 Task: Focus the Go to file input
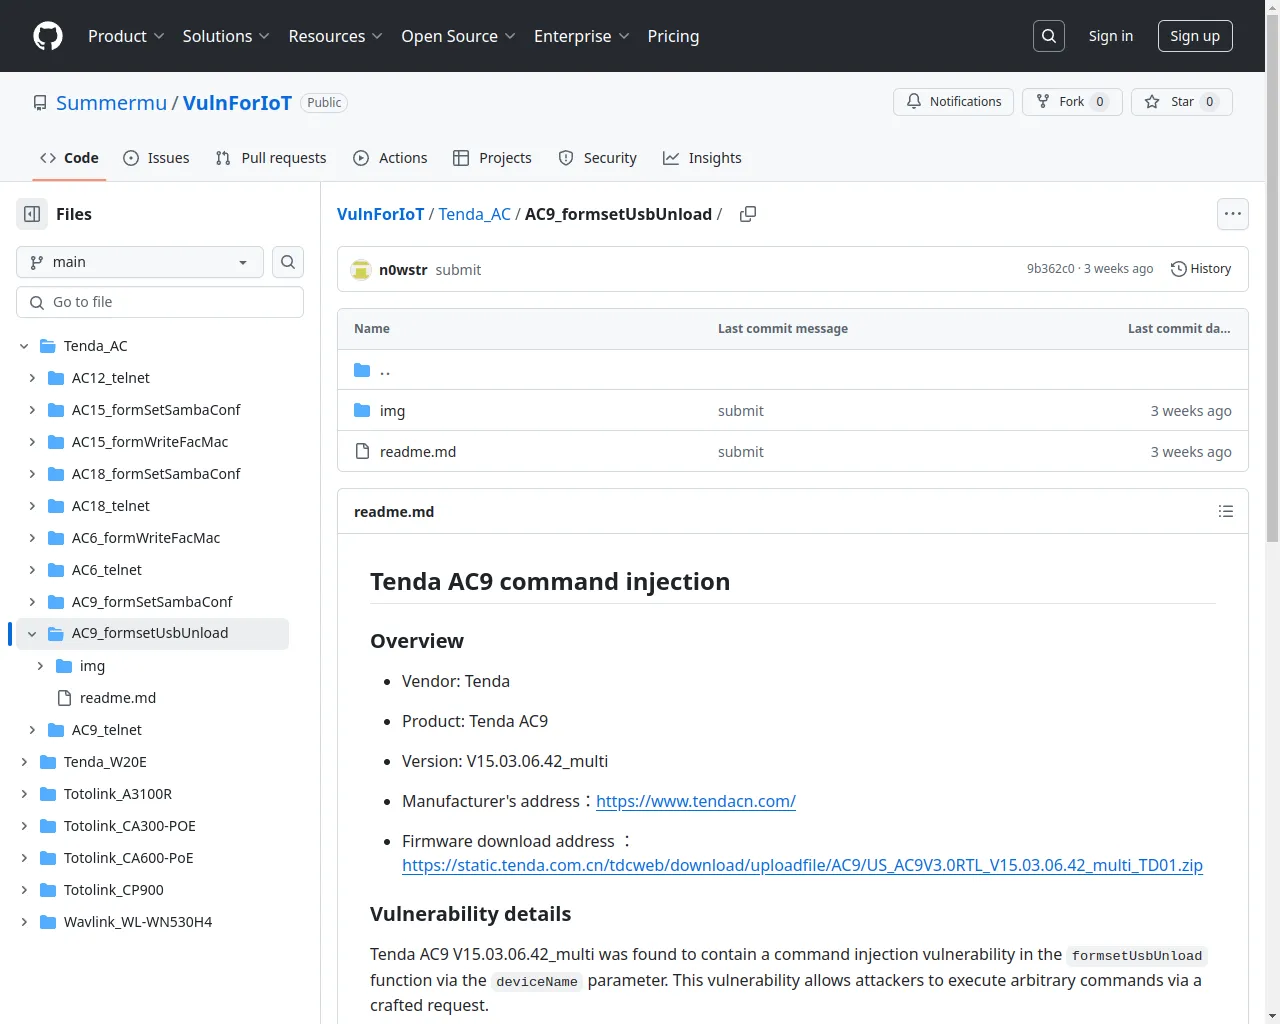pos(160,302)
